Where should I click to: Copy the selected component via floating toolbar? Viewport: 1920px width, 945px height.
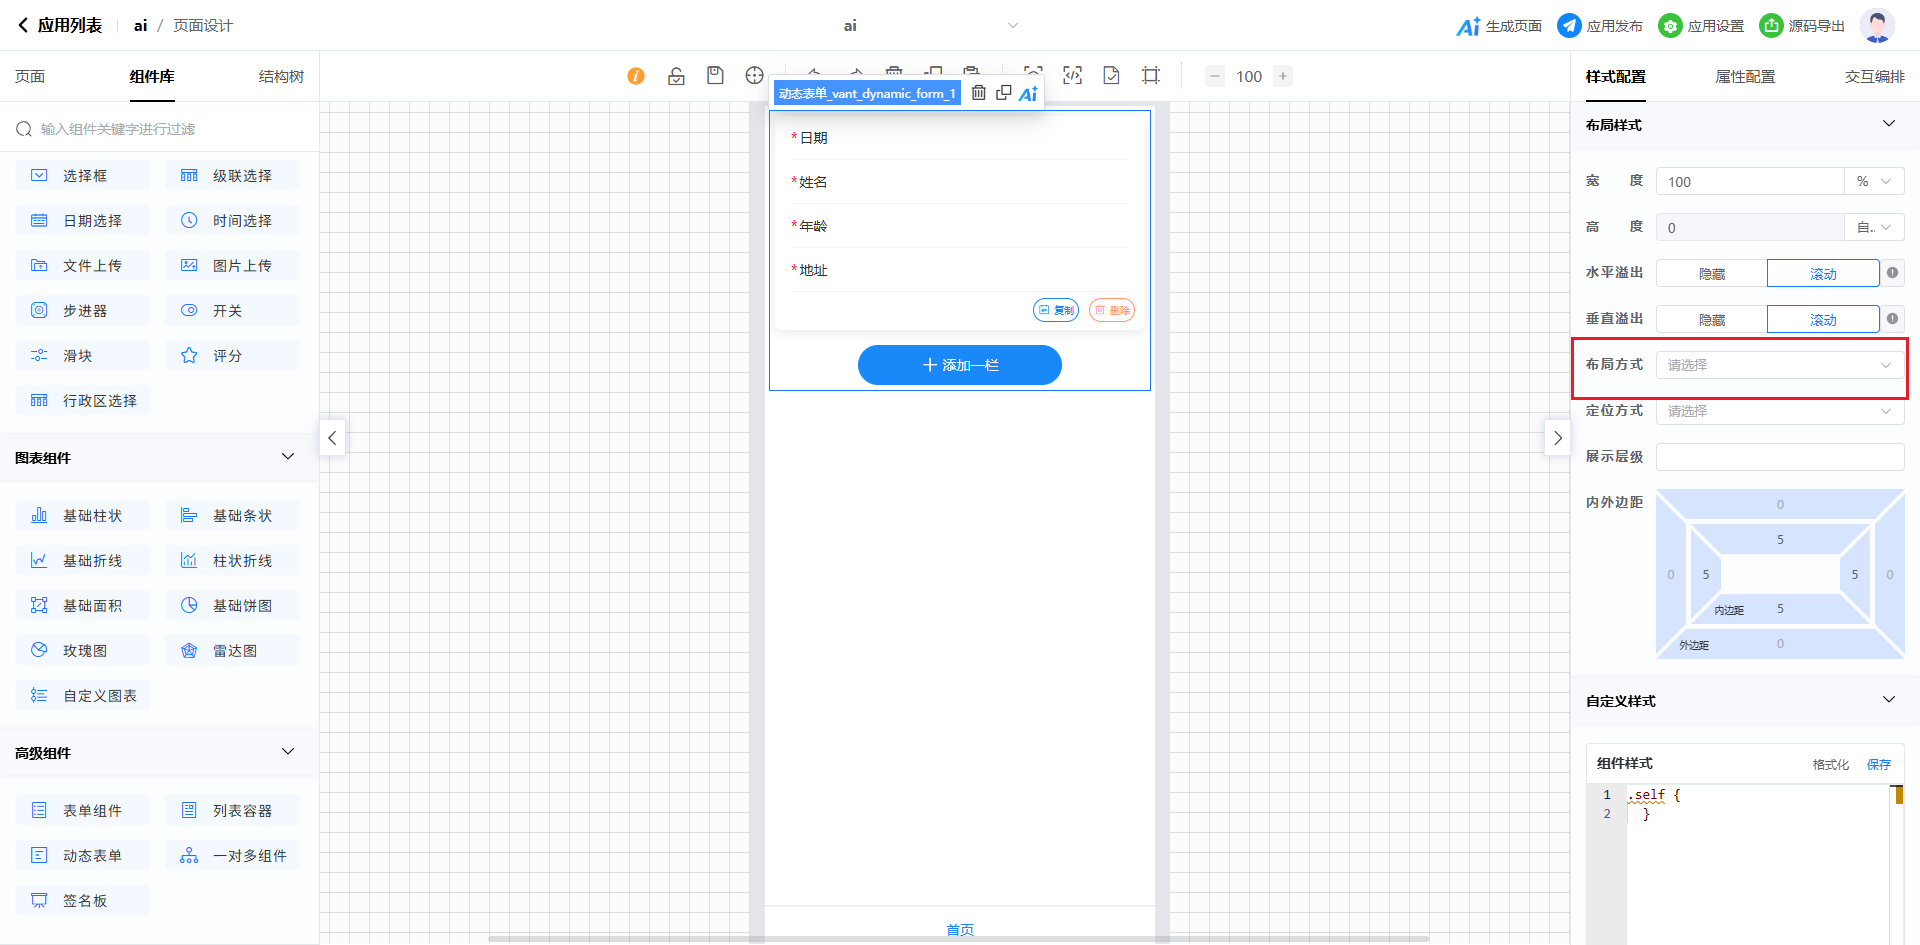click(x=1003, y=93)
